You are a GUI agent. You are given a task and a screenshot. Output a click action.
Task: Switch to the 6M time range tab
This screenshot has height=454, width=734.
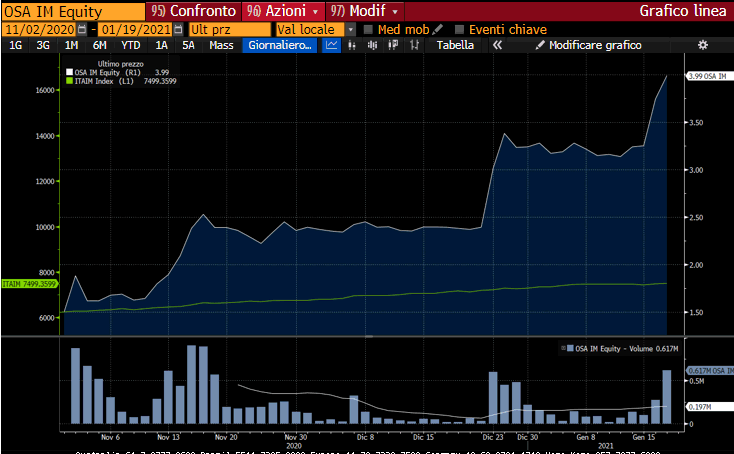(99, 45)
